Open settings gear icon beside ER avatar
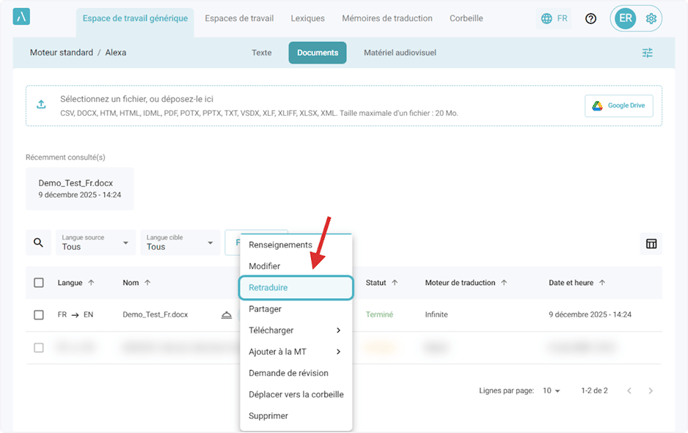 [x=652, y=19]
